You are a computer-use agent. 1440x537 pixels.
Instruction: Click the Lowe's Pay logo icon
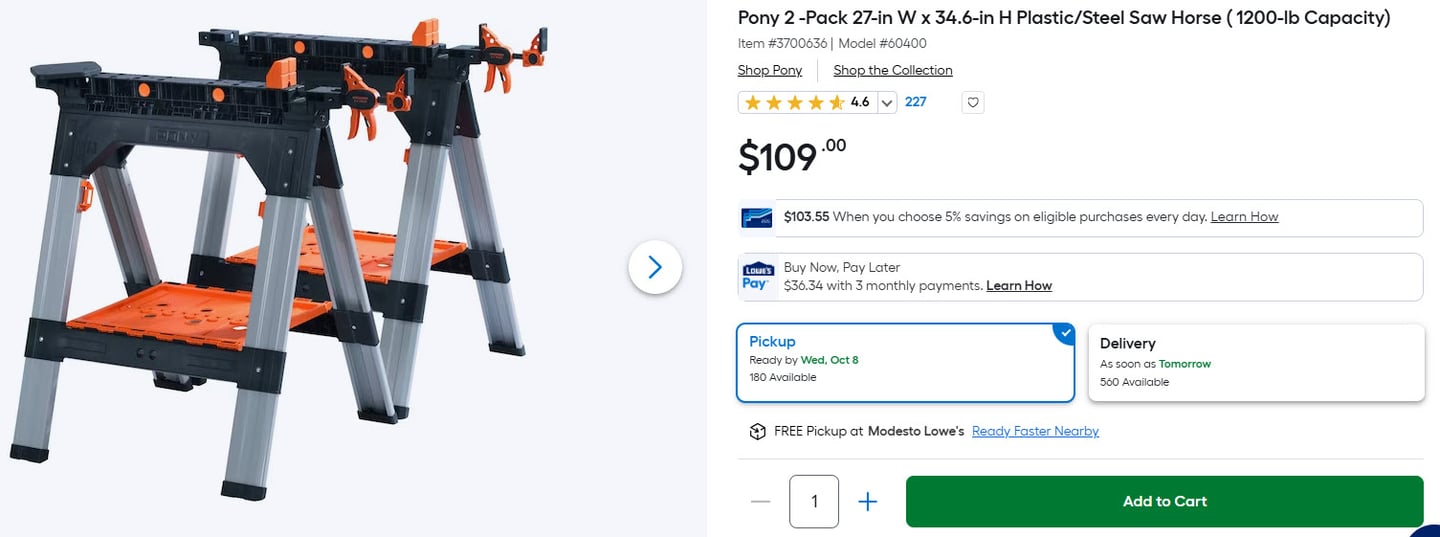point(757,277)
